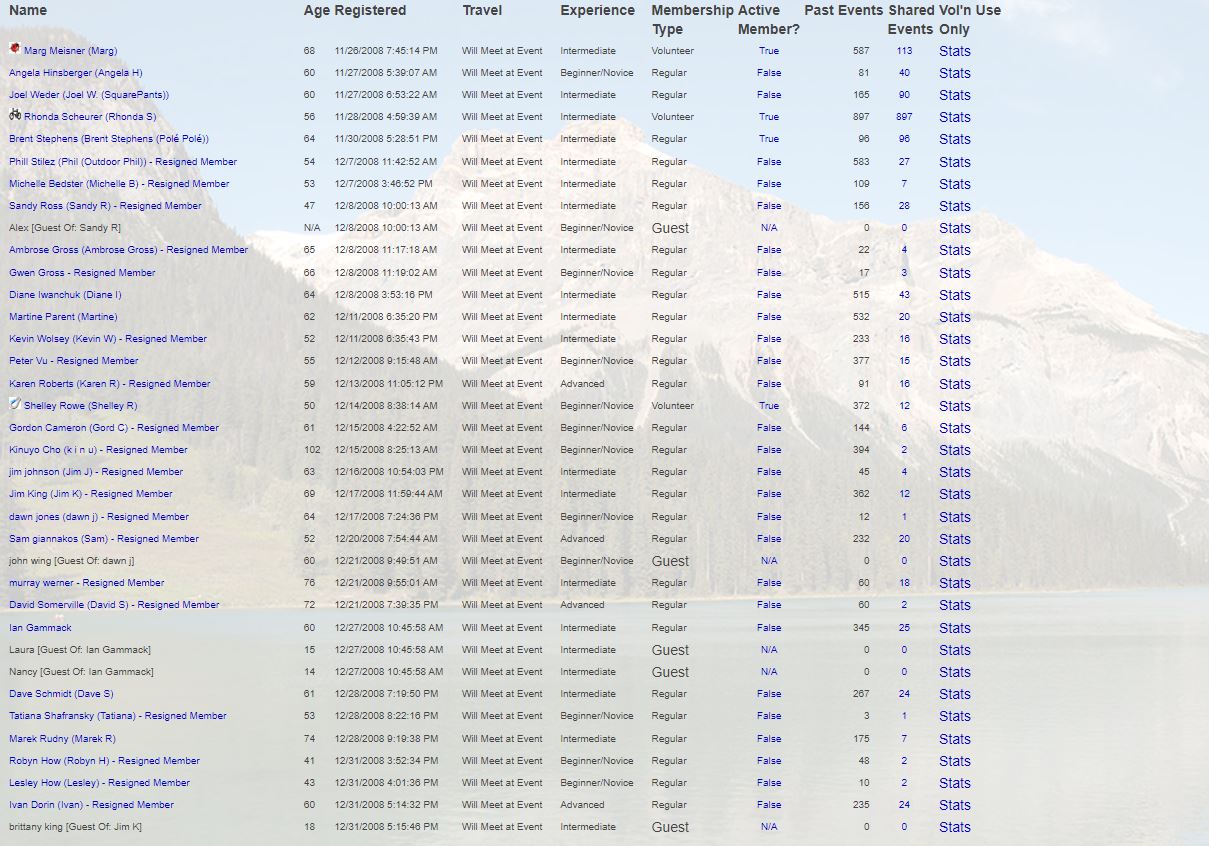Open Stats for Joel Weder
Image resolution: width=1209 pixels, height=846 pixels.
pos(954,95)
